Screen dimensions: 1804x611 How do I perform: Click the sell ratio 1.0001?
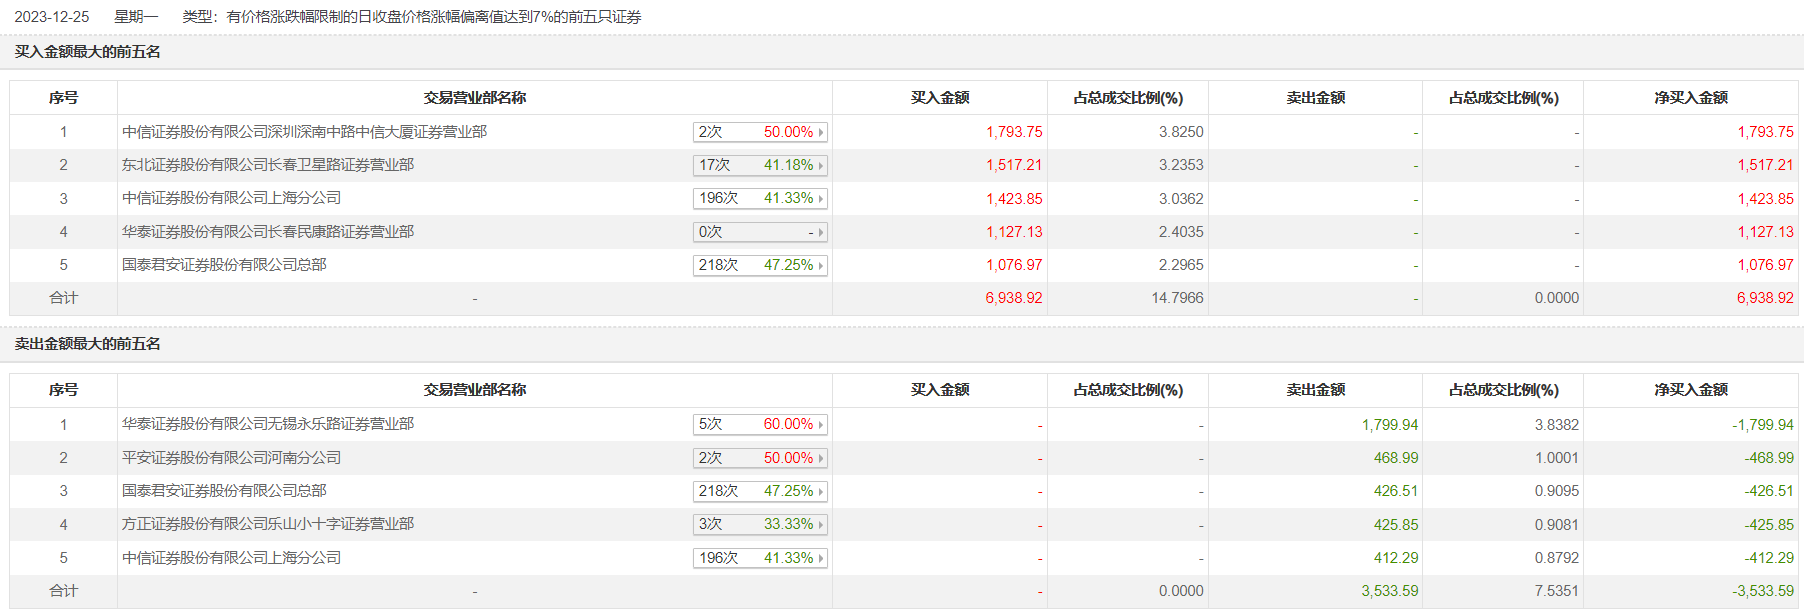coord(1557,458)
